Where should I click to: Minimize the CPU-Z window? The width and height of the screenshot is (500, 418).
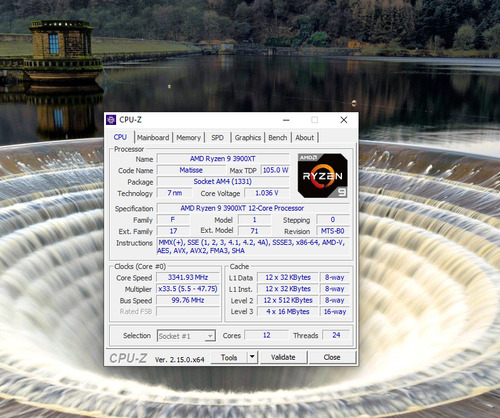click(x=286, y=120)
